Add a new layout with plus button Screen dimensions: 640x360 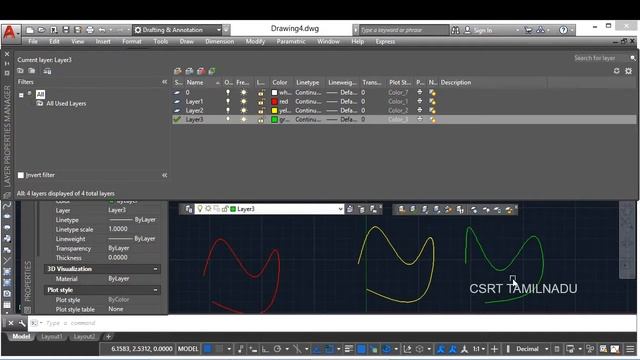coord(109,337)
